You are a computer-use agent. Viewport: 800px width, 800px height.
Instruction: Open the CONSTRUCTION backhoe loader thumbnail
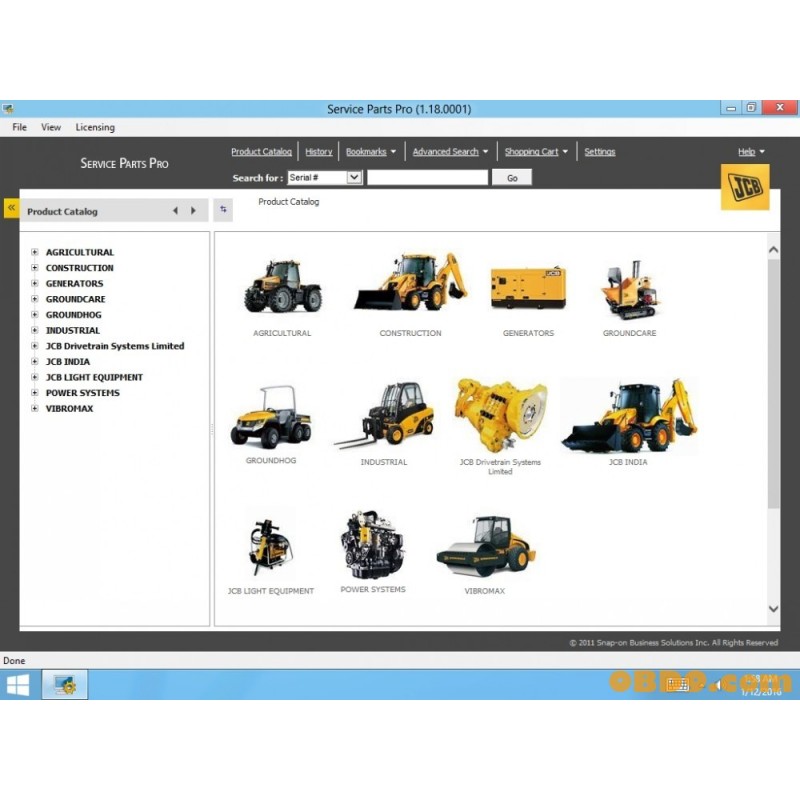411,282
